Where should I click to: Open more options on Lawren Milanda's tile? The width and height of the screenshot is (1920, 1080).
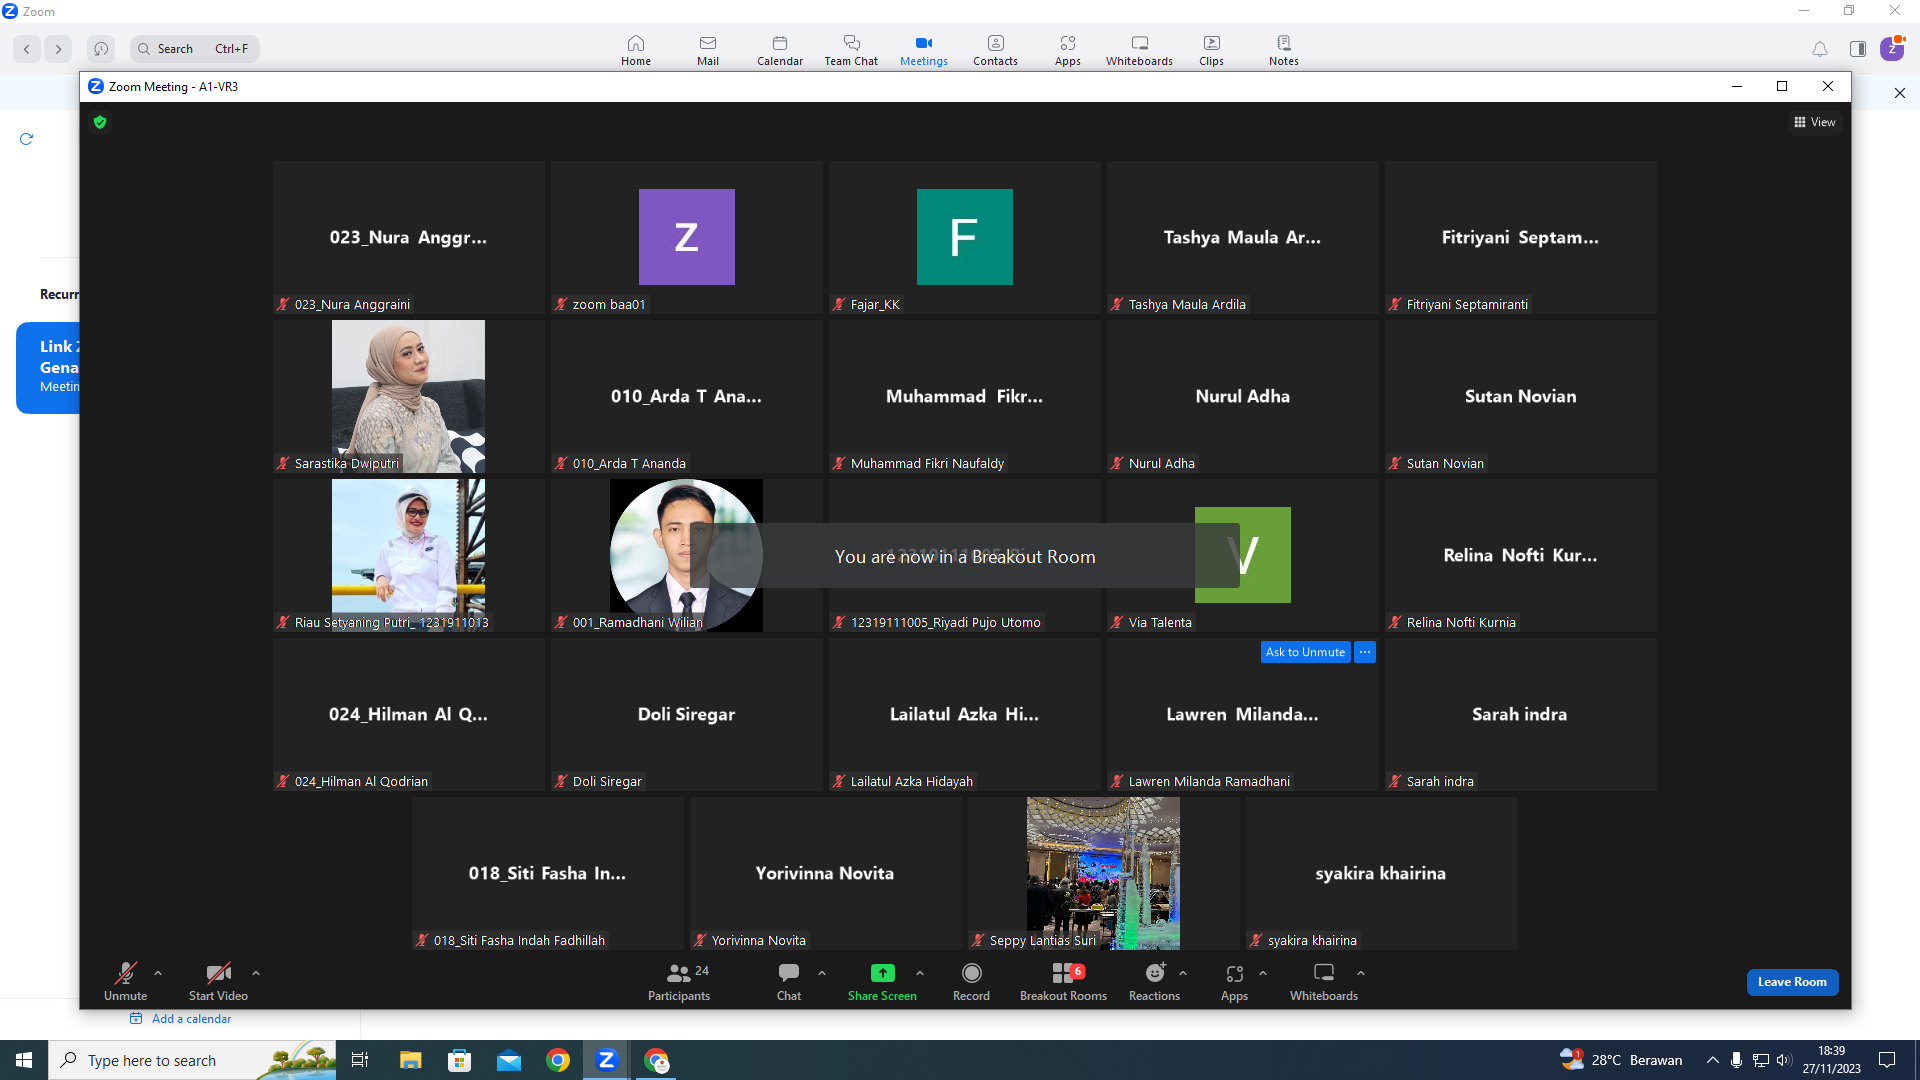(1365, 652)
